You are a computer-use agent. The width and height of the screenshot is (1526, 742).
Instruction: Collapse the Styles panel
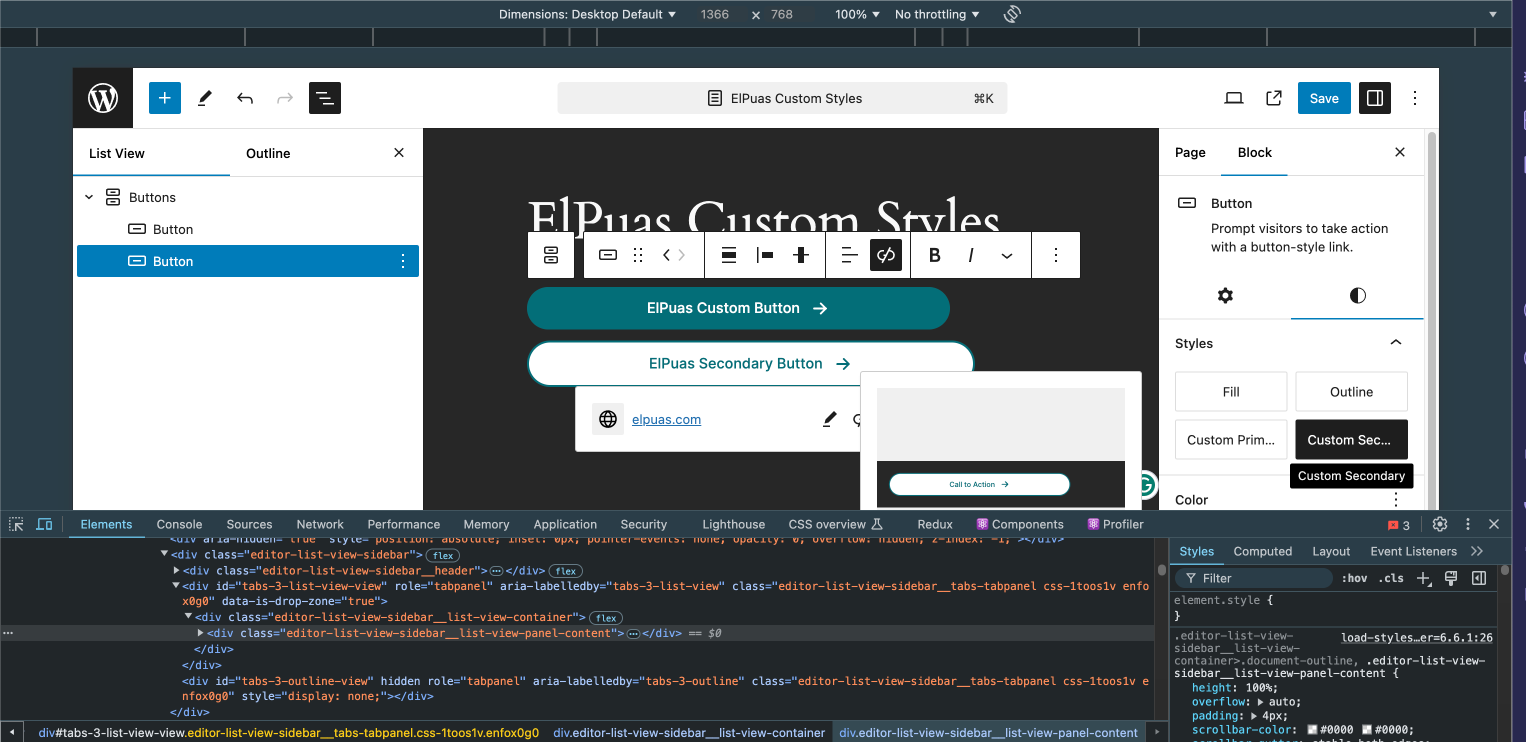pos(1396,343)
